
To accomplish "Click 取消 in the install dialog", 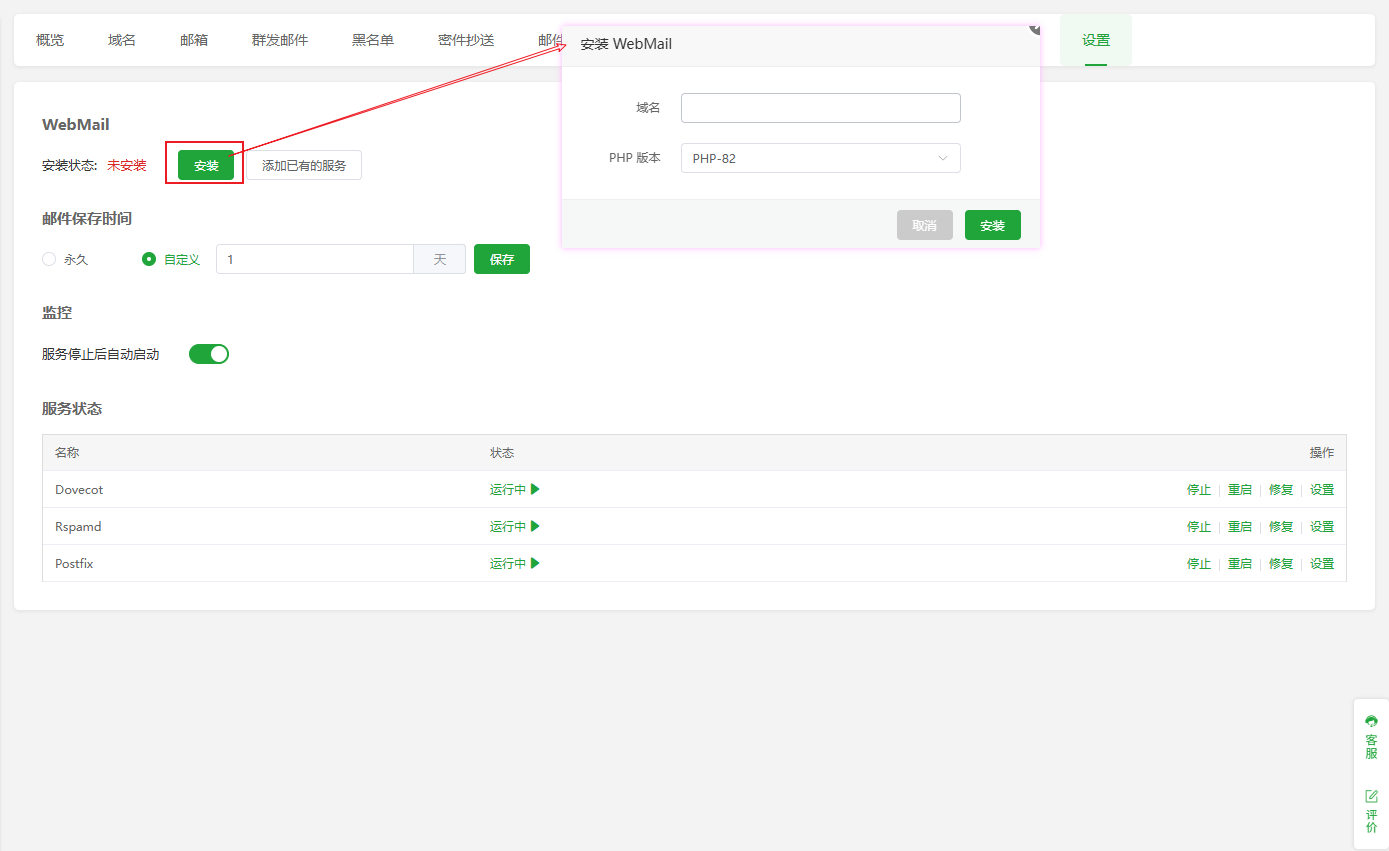I will (x=925, y=225).
